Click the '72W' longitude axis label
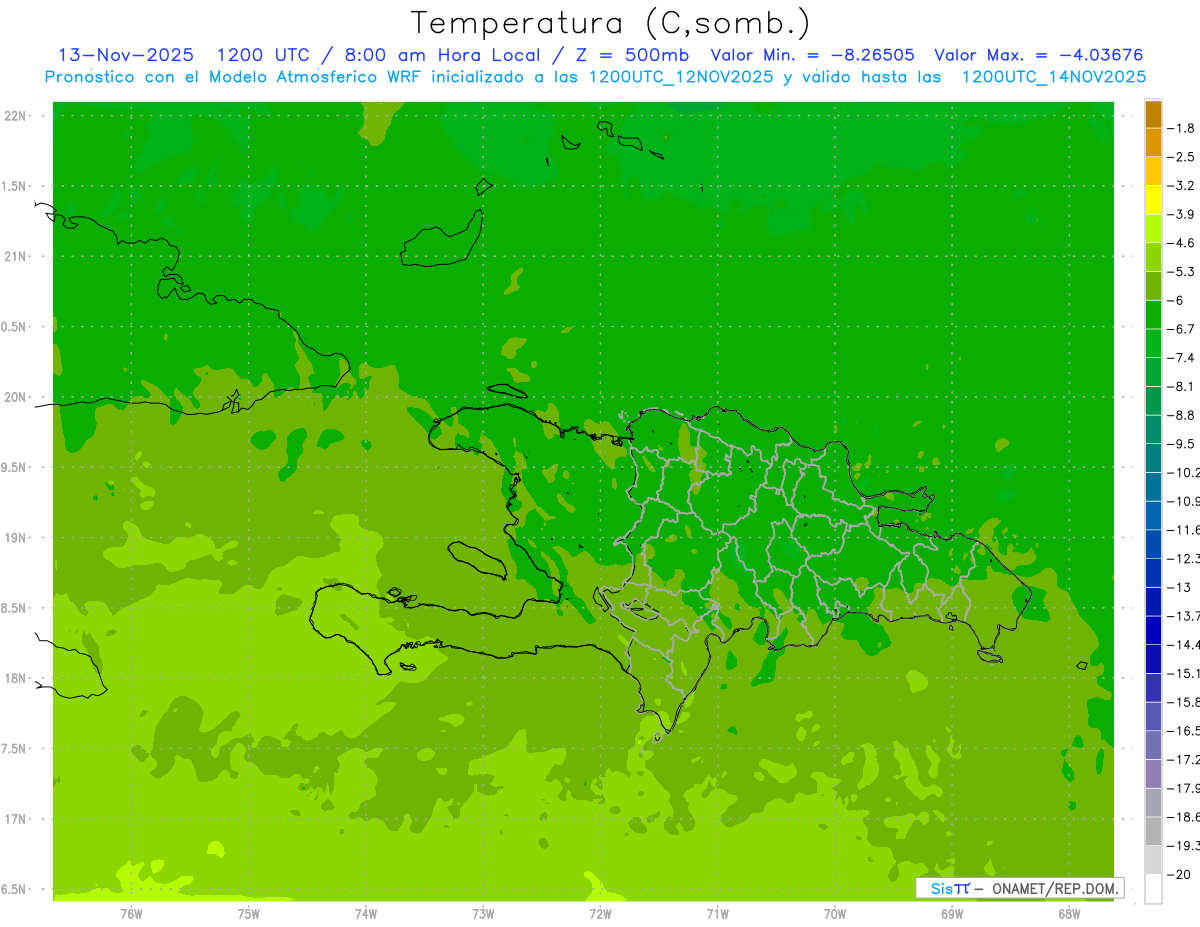 click(x=600, y=914)
